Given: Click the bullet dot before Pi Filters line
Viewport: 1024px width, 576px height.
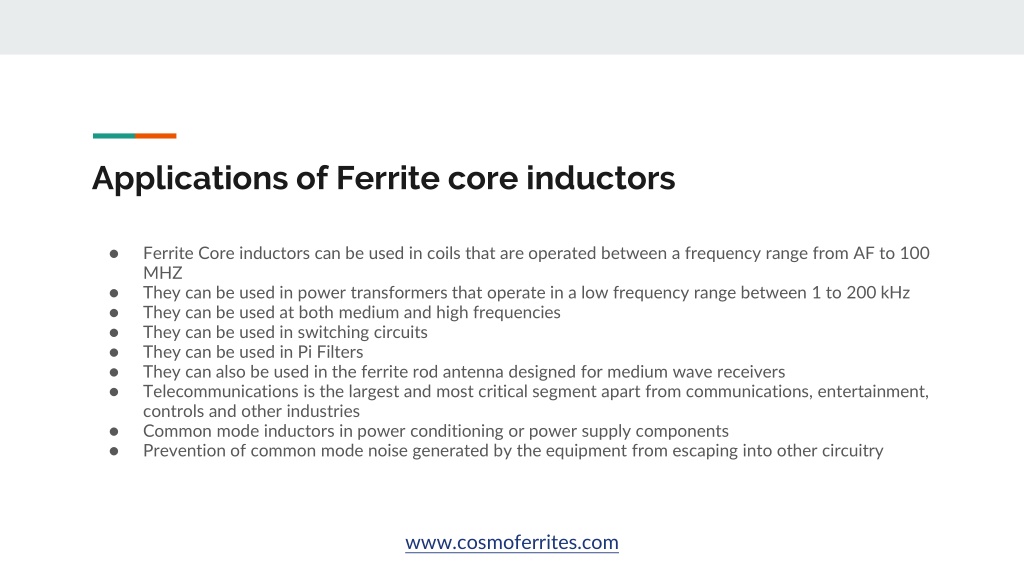Looking at the screenshot, I should tap(114, 353).
